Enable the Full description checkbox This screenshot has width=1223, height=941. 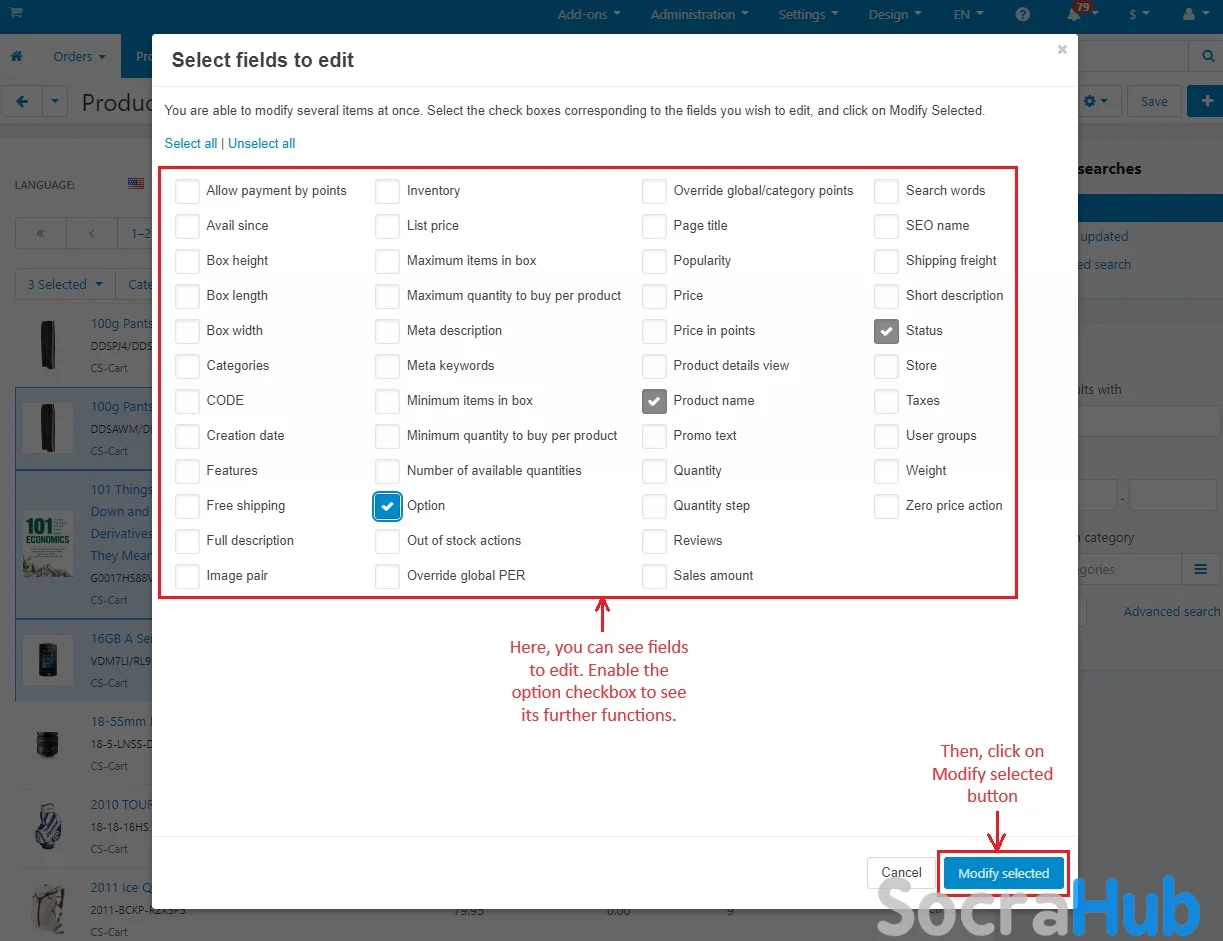(x=187, y=541)
